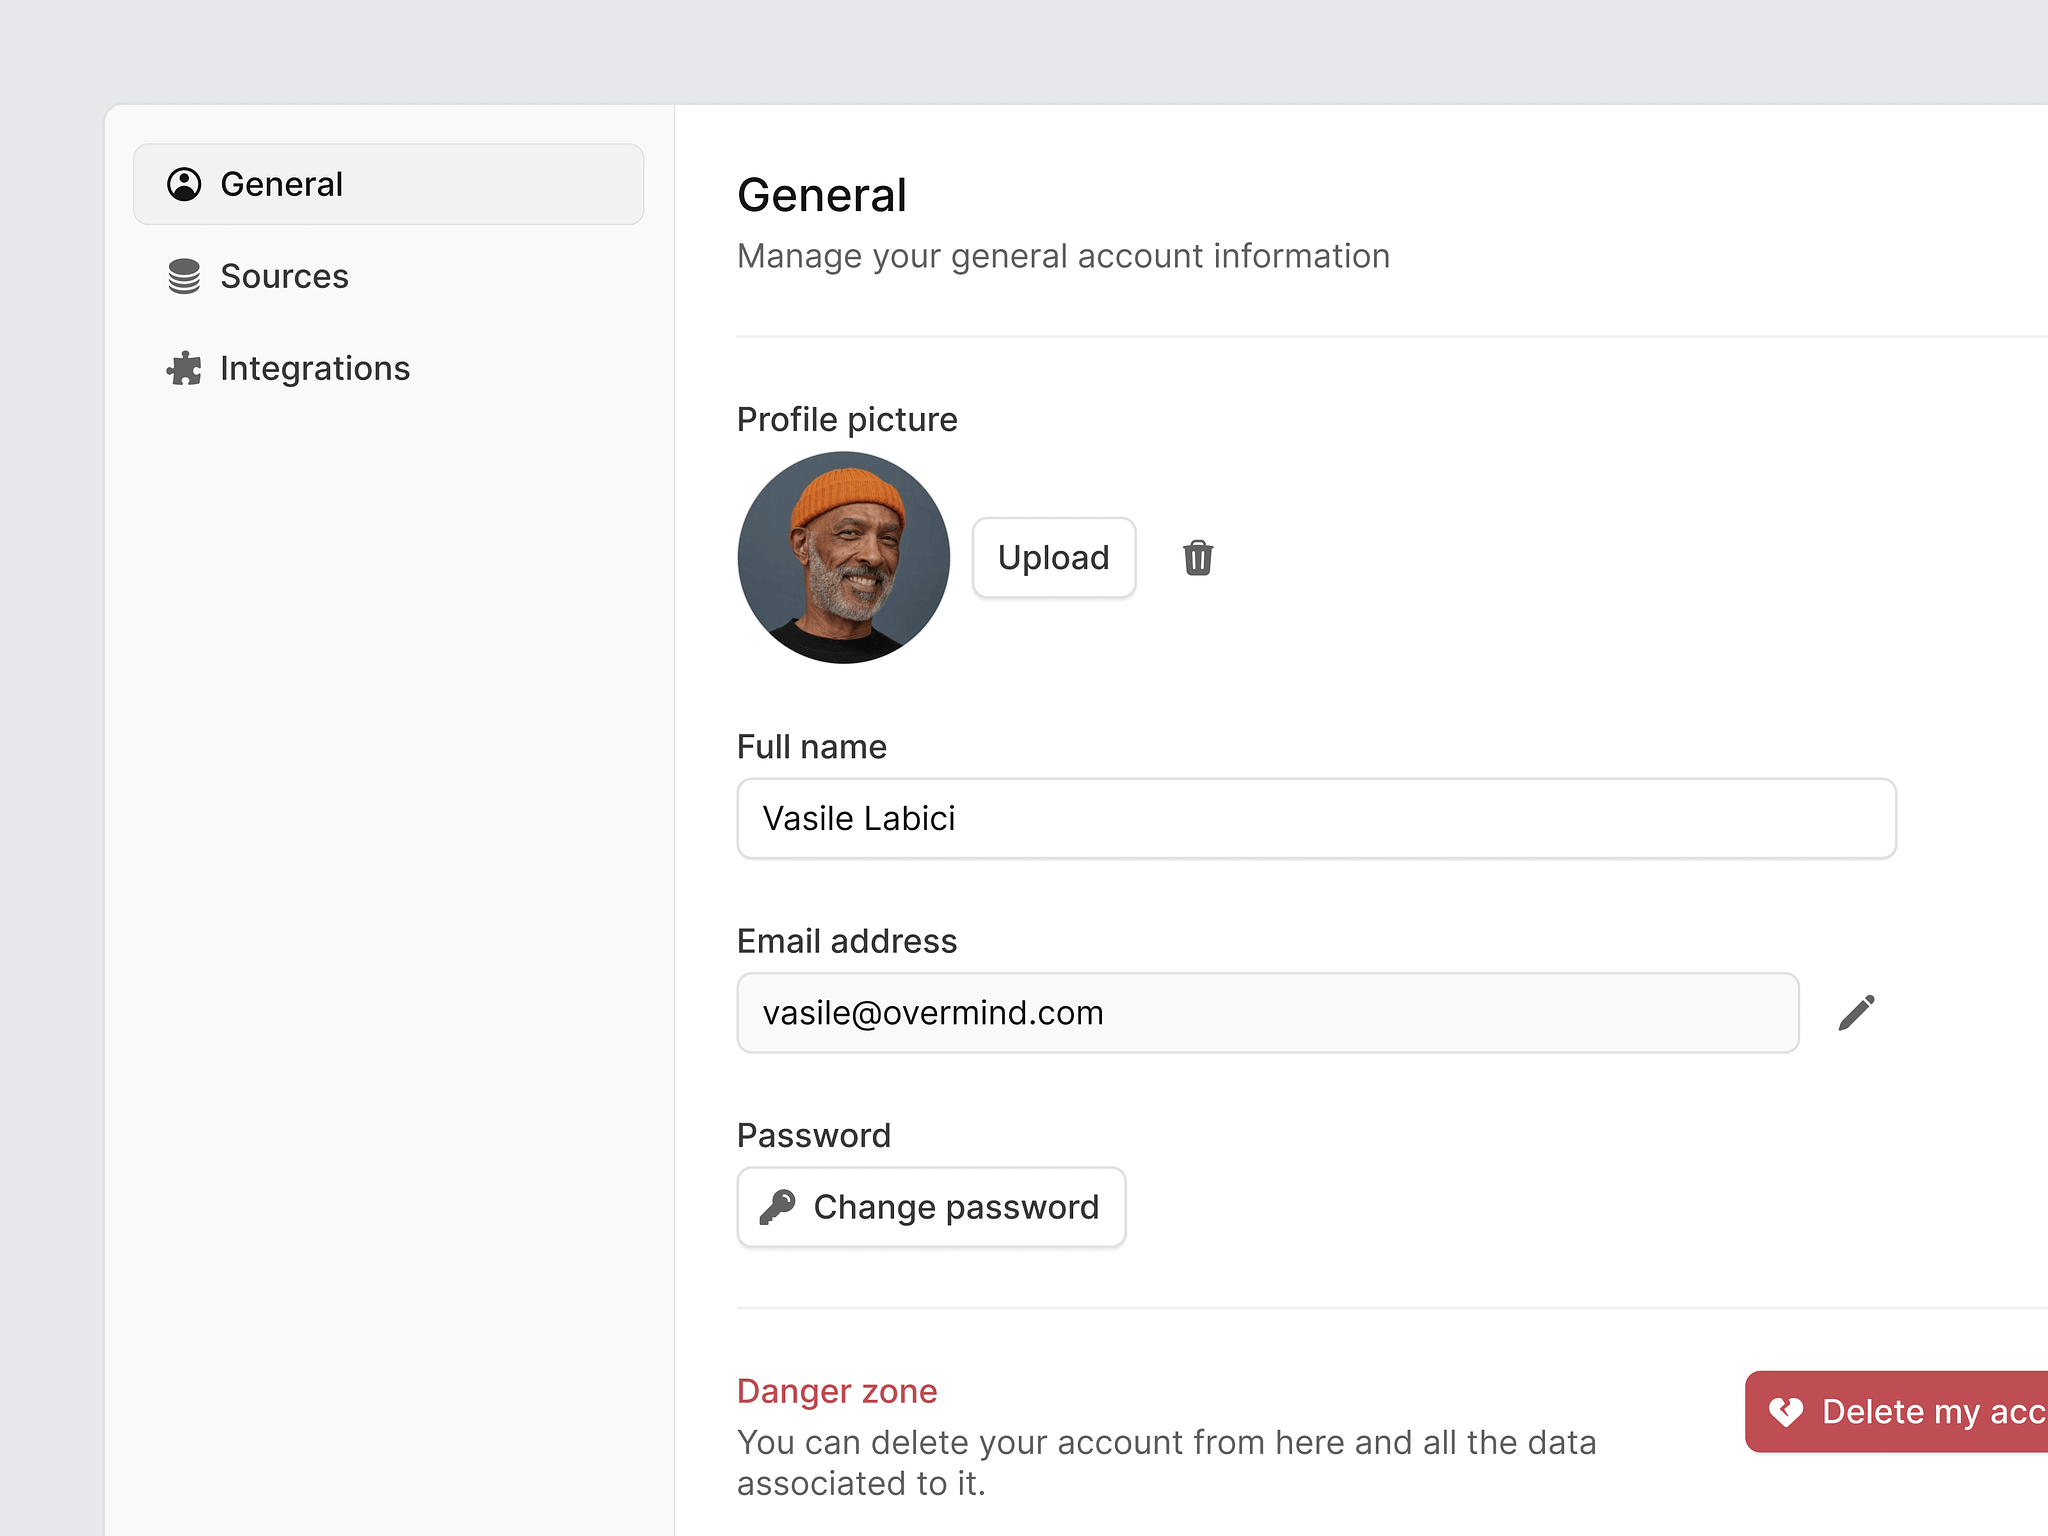This screenshot has height=1536, width=2048.
Task: Click the database stack icon for Sources
Action: coord(184,276)
